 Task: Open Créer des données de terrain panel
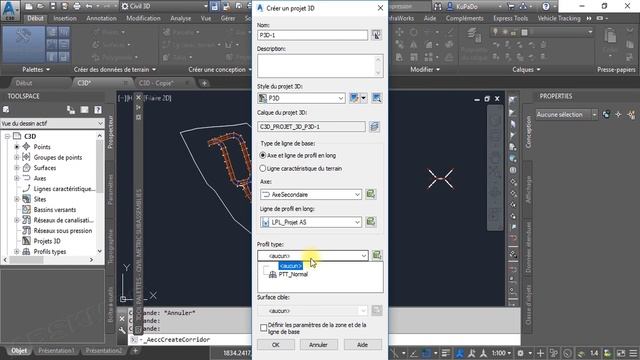[x=115, y=69]
